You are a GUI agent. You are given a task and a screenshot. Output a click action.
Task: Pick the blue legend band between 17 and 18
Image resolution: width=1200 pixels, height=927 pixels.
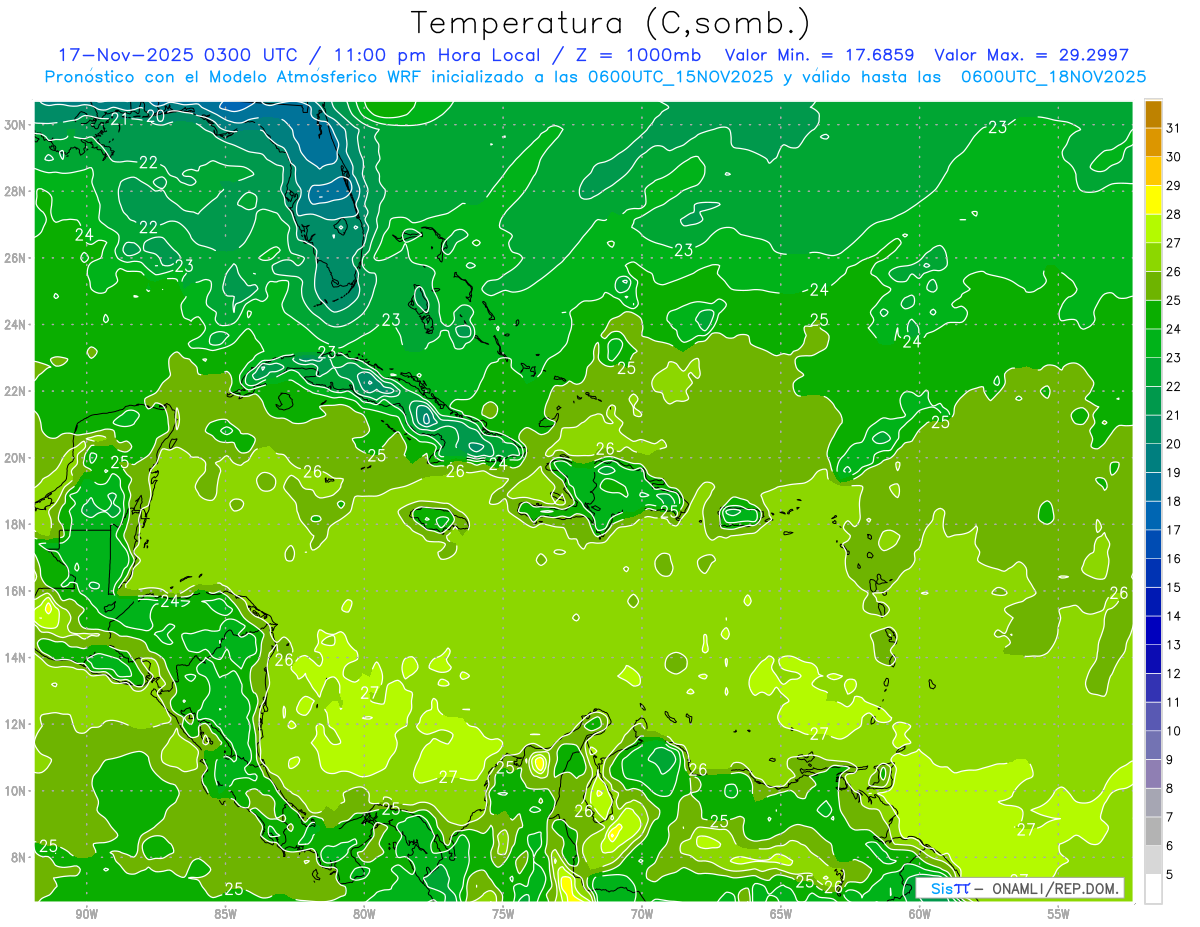tap(1153, 515)
